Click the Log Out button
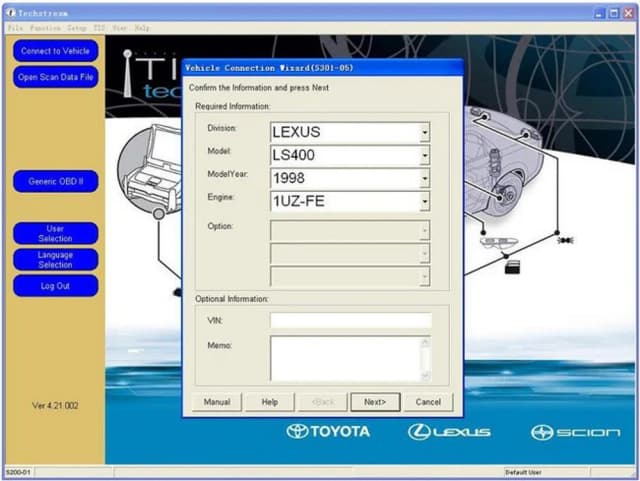640x481 pixels. 56,286
